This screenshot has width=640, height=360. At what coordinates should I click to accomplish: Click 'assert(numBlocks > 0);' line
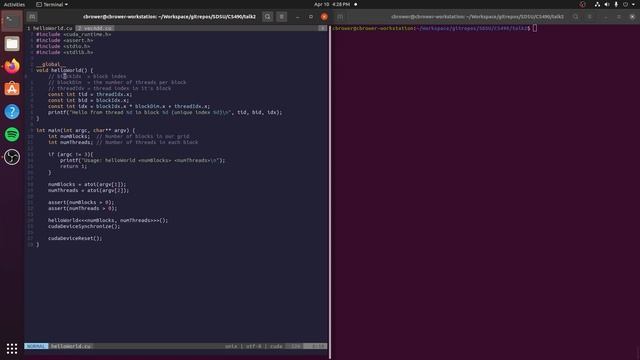coord(81,202)
